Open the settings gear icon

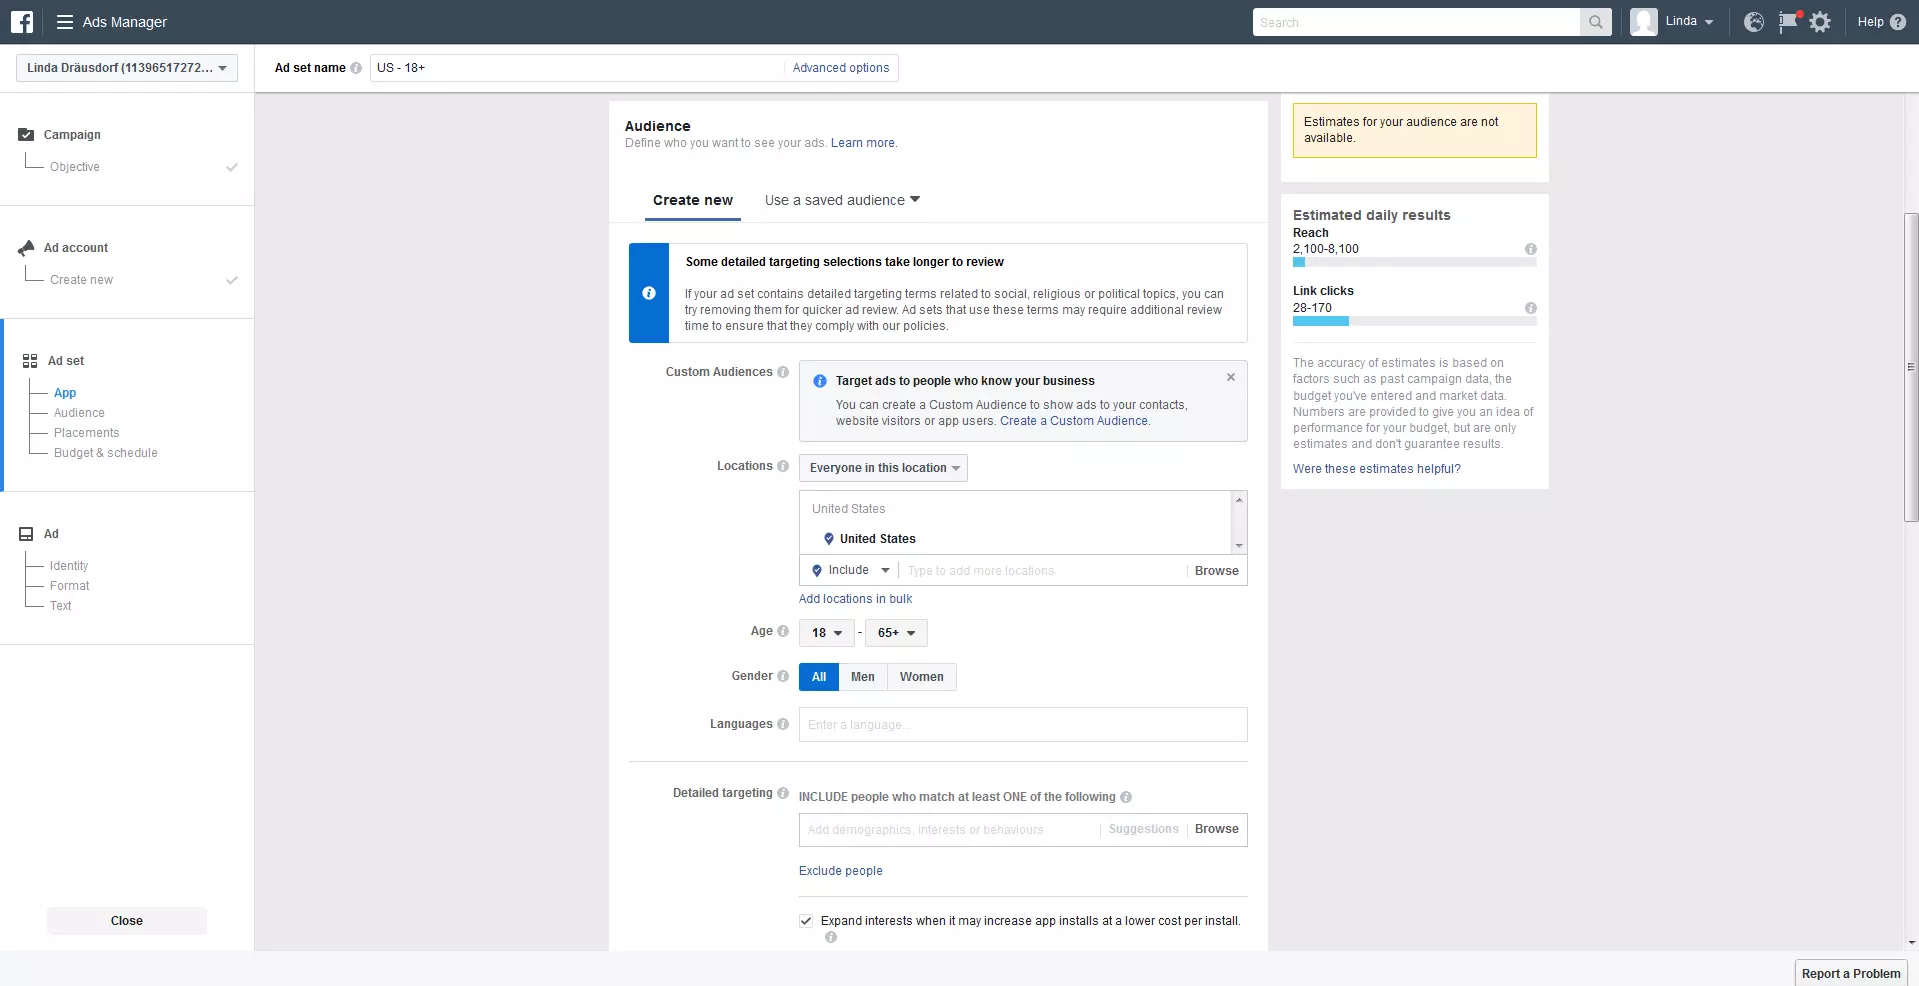click(1820, 22)
